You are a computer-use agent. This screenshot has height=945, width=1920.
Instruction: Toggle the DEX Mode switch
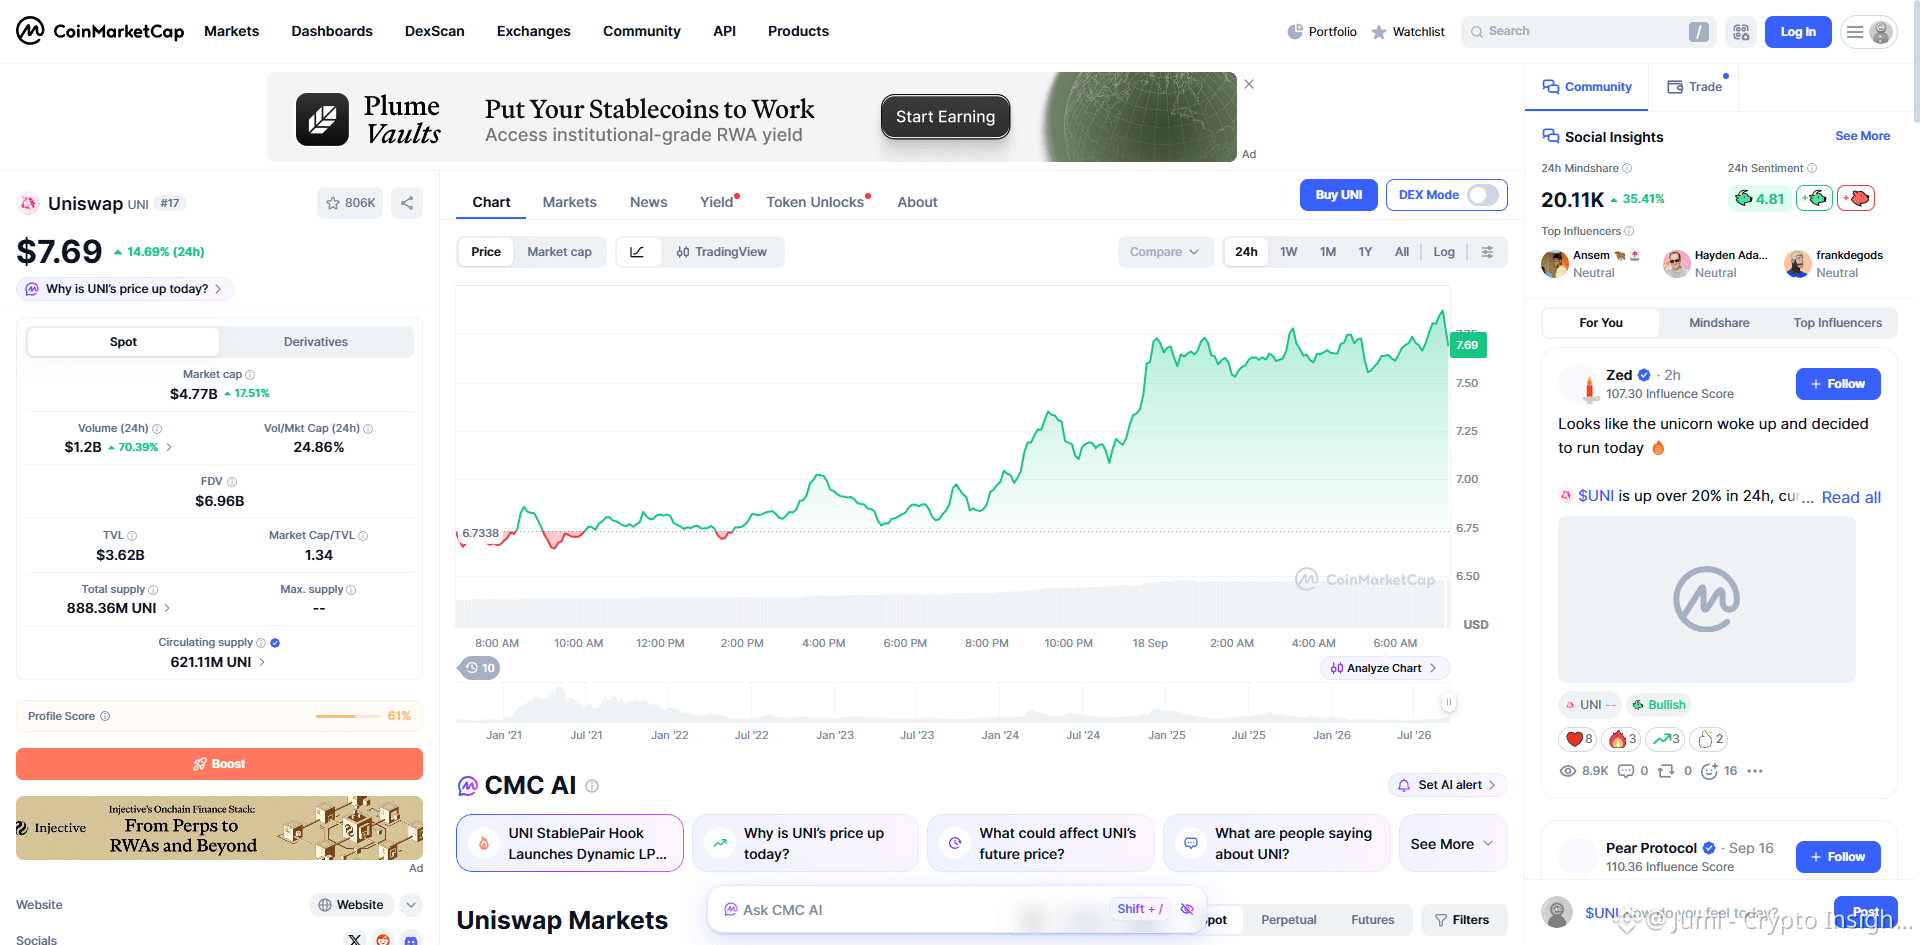(x=1483, y=195)
